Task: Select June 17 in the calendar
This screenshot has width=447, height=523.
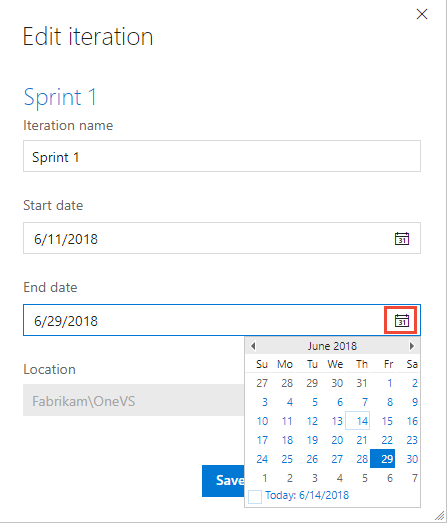Action: click(x=262, y=440)
